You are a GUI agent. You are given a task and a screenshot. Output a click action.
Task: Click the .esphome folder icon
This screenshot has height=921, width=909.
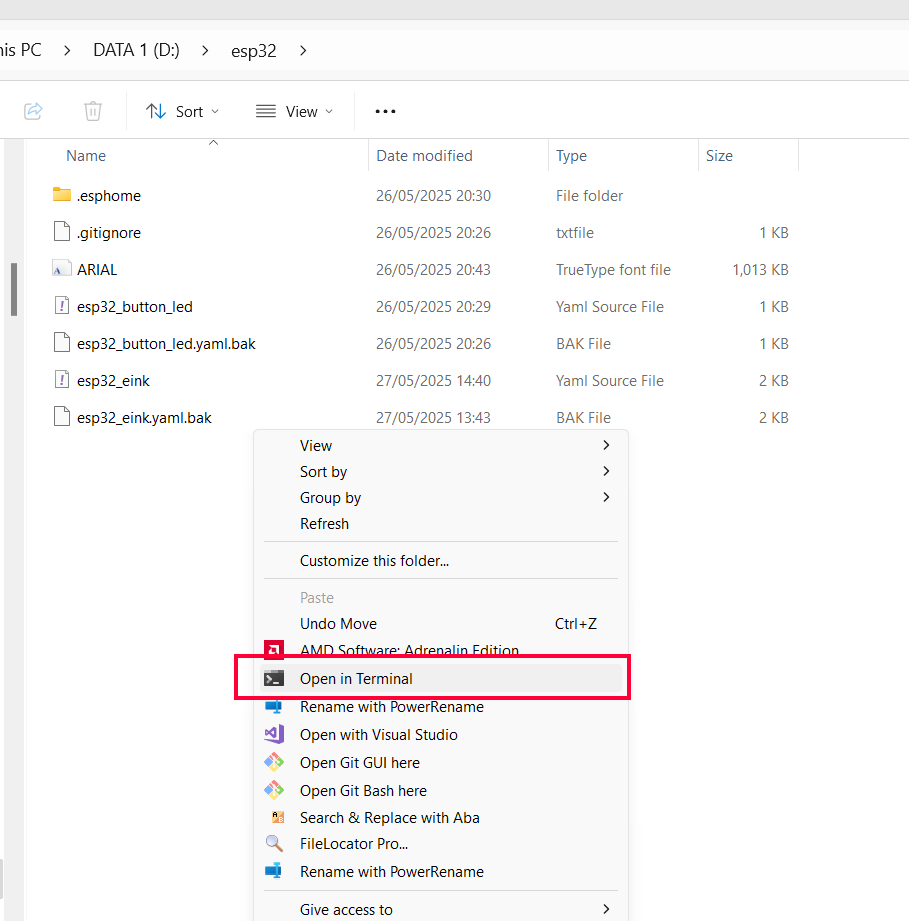(x=62, y=194)
